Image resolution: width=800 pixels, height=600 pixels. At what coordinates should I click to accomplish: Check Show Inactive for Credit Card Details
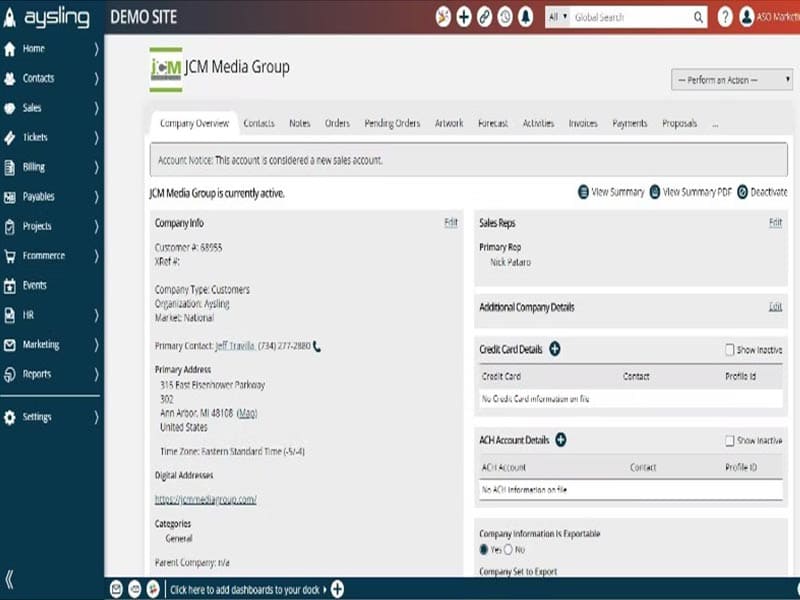pos(730,350)
